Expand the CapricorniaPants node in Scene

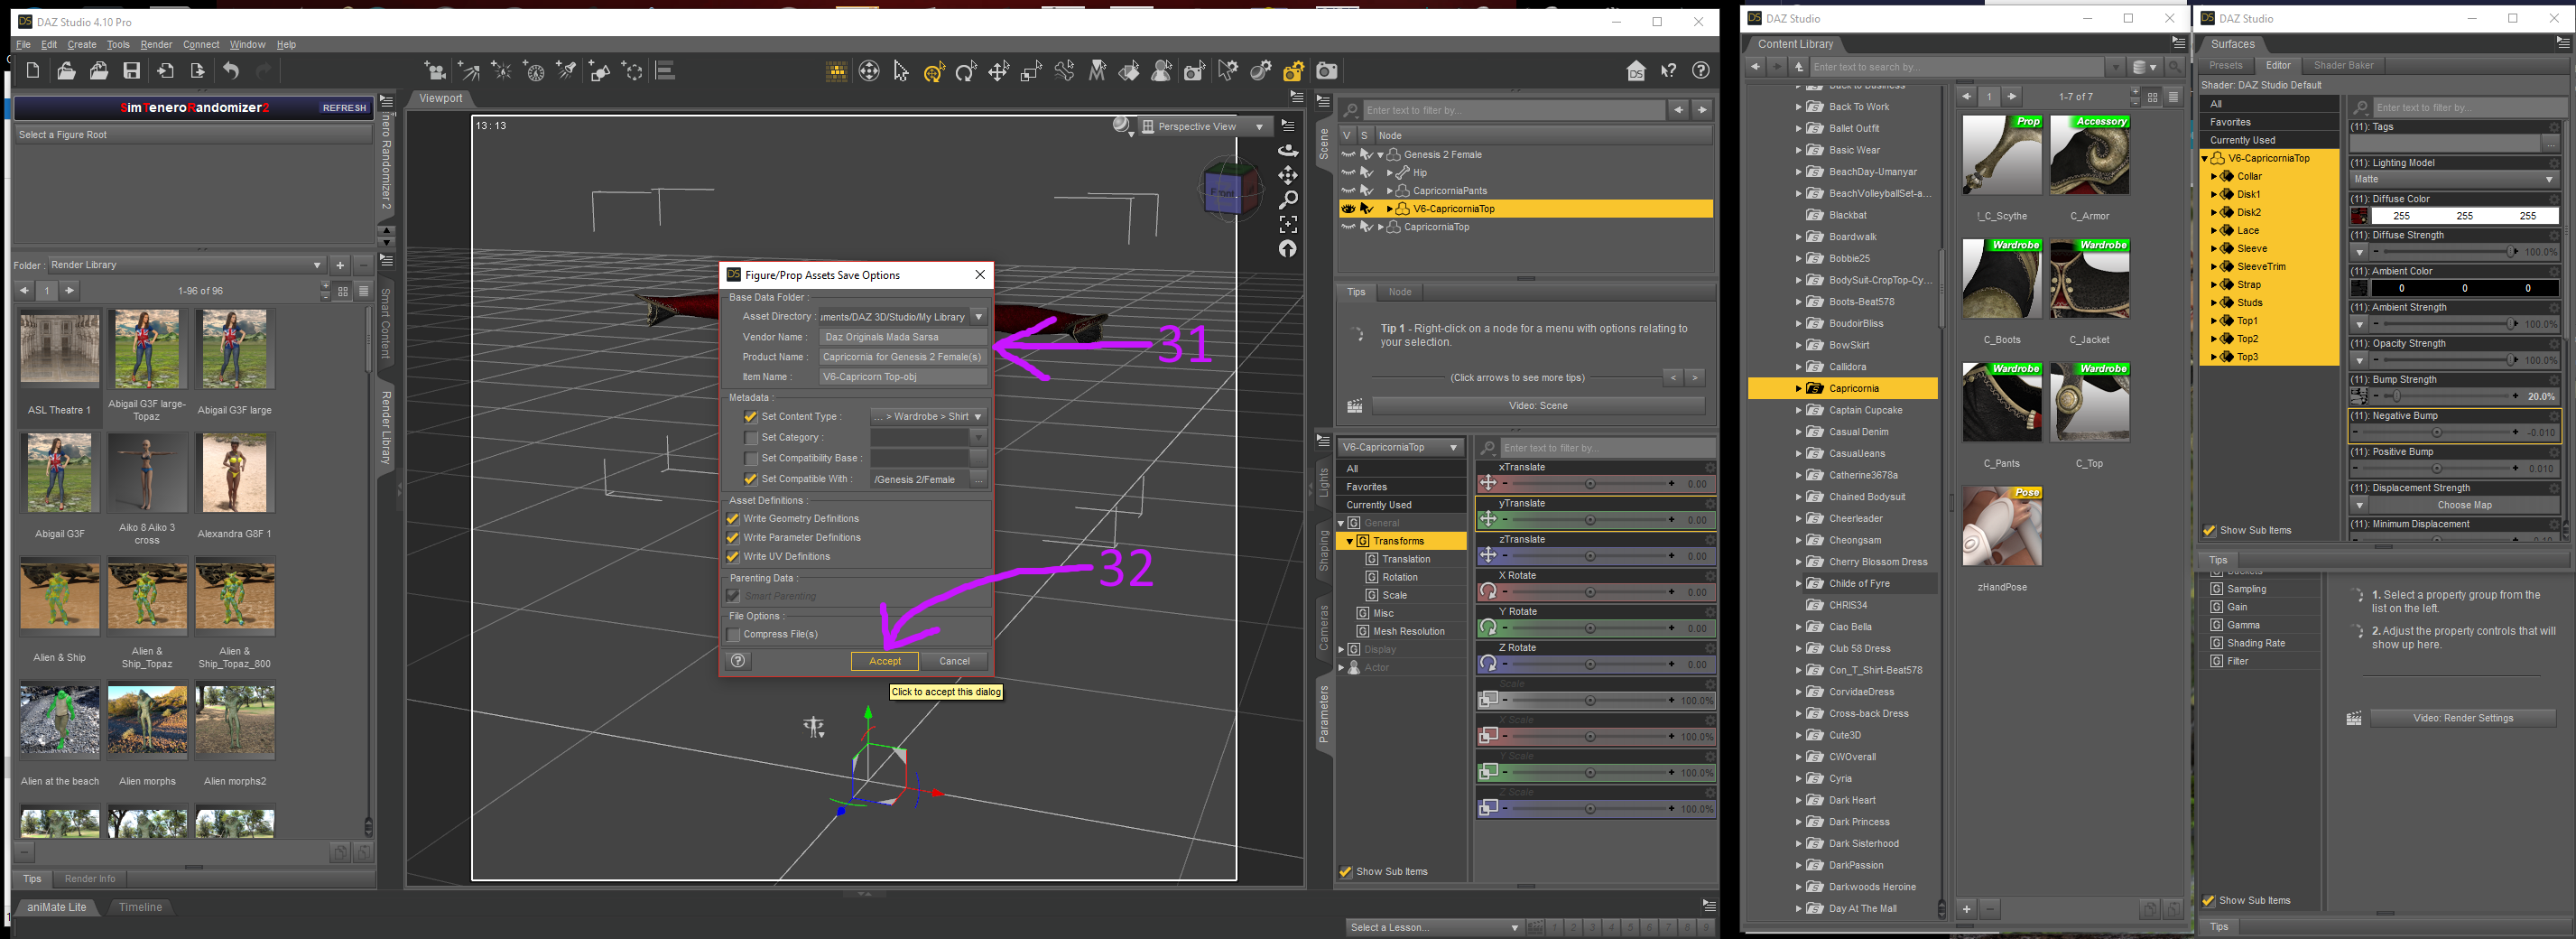pyautogui.click(x=1390, y=191)
